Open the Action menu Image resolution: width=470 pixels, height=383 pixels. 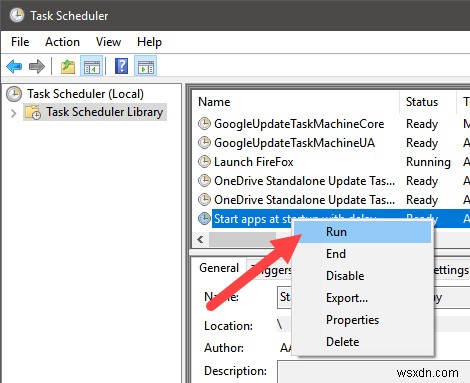coord(62,42)
